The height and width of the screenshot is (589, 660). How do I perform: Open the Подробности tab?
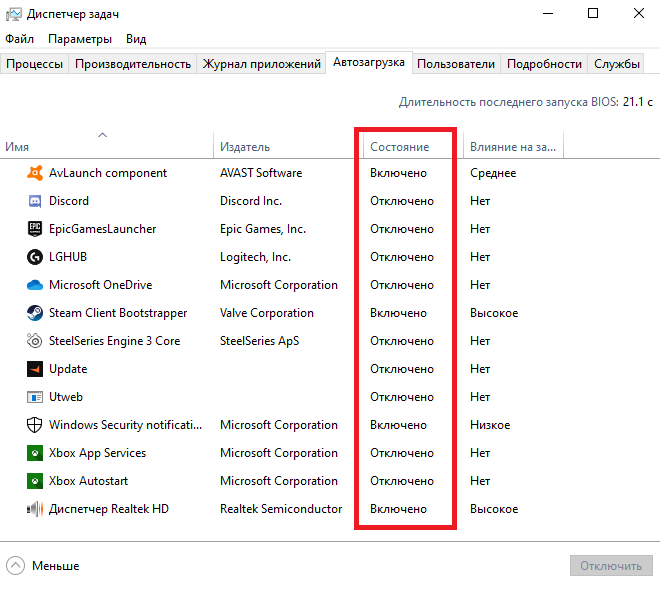pyautogui.click(x=544, y=64)
